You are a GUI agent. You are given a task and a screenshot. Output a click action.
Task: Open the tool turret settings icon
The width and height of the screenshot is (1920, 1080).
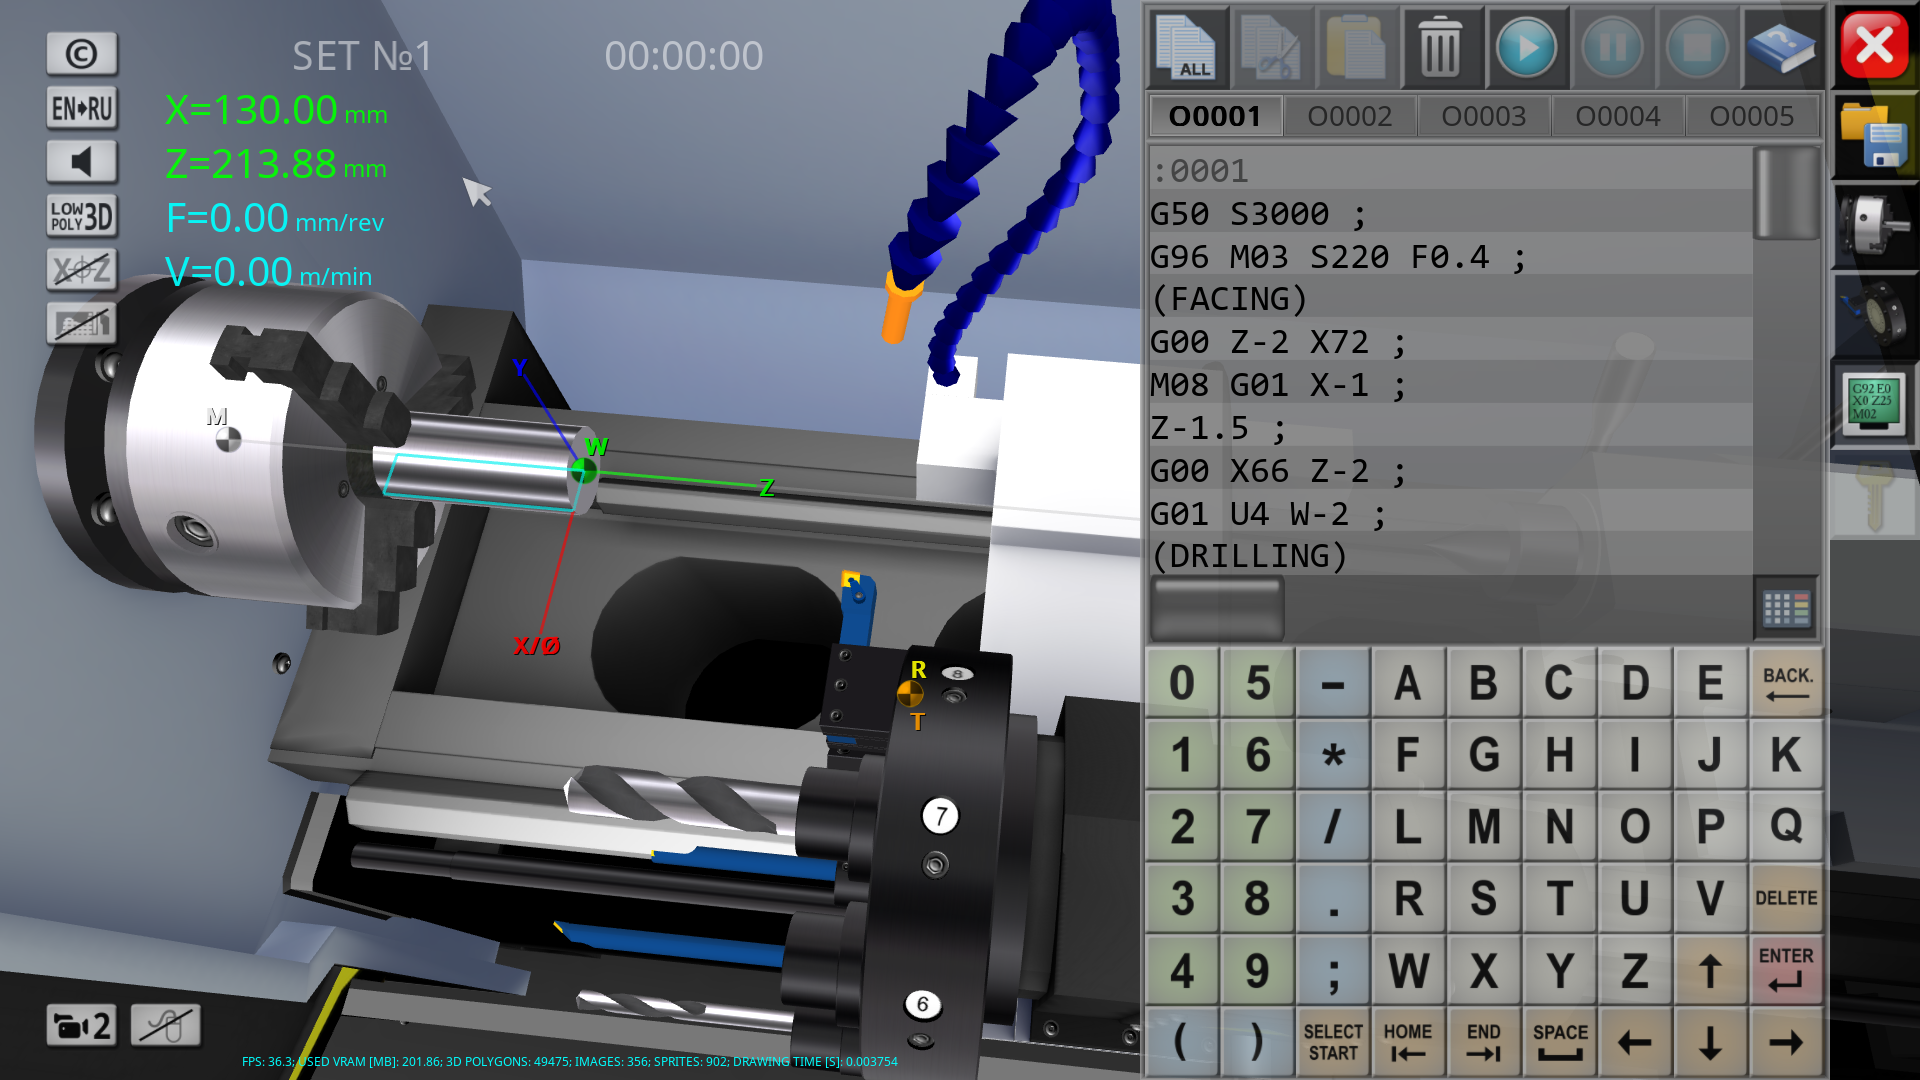point(1875,316)
